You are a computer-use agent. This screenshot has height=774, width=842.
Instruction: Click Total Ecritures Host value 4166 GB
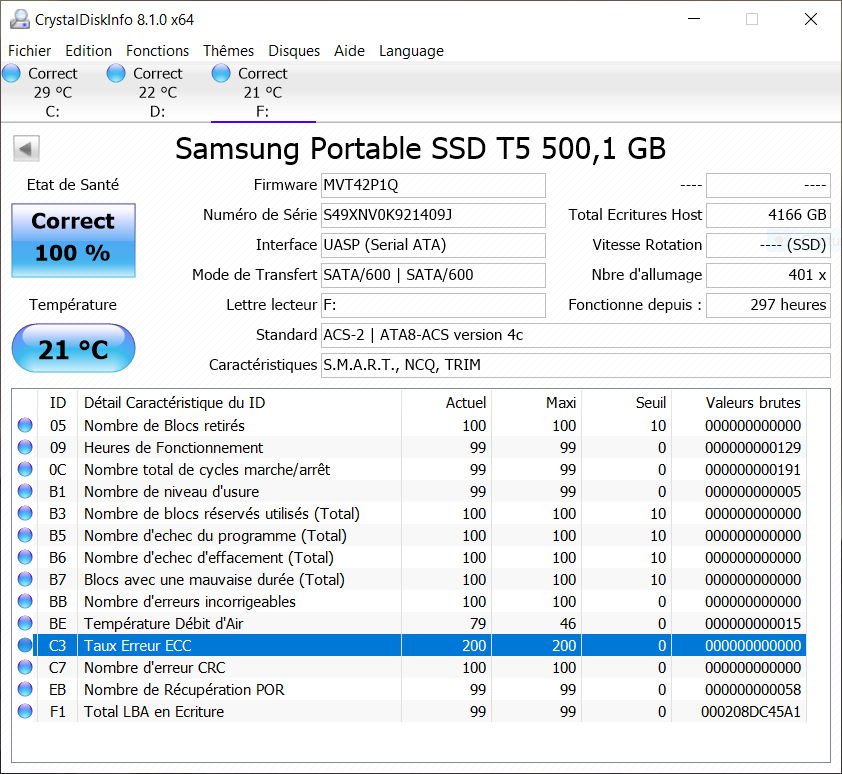768,215
